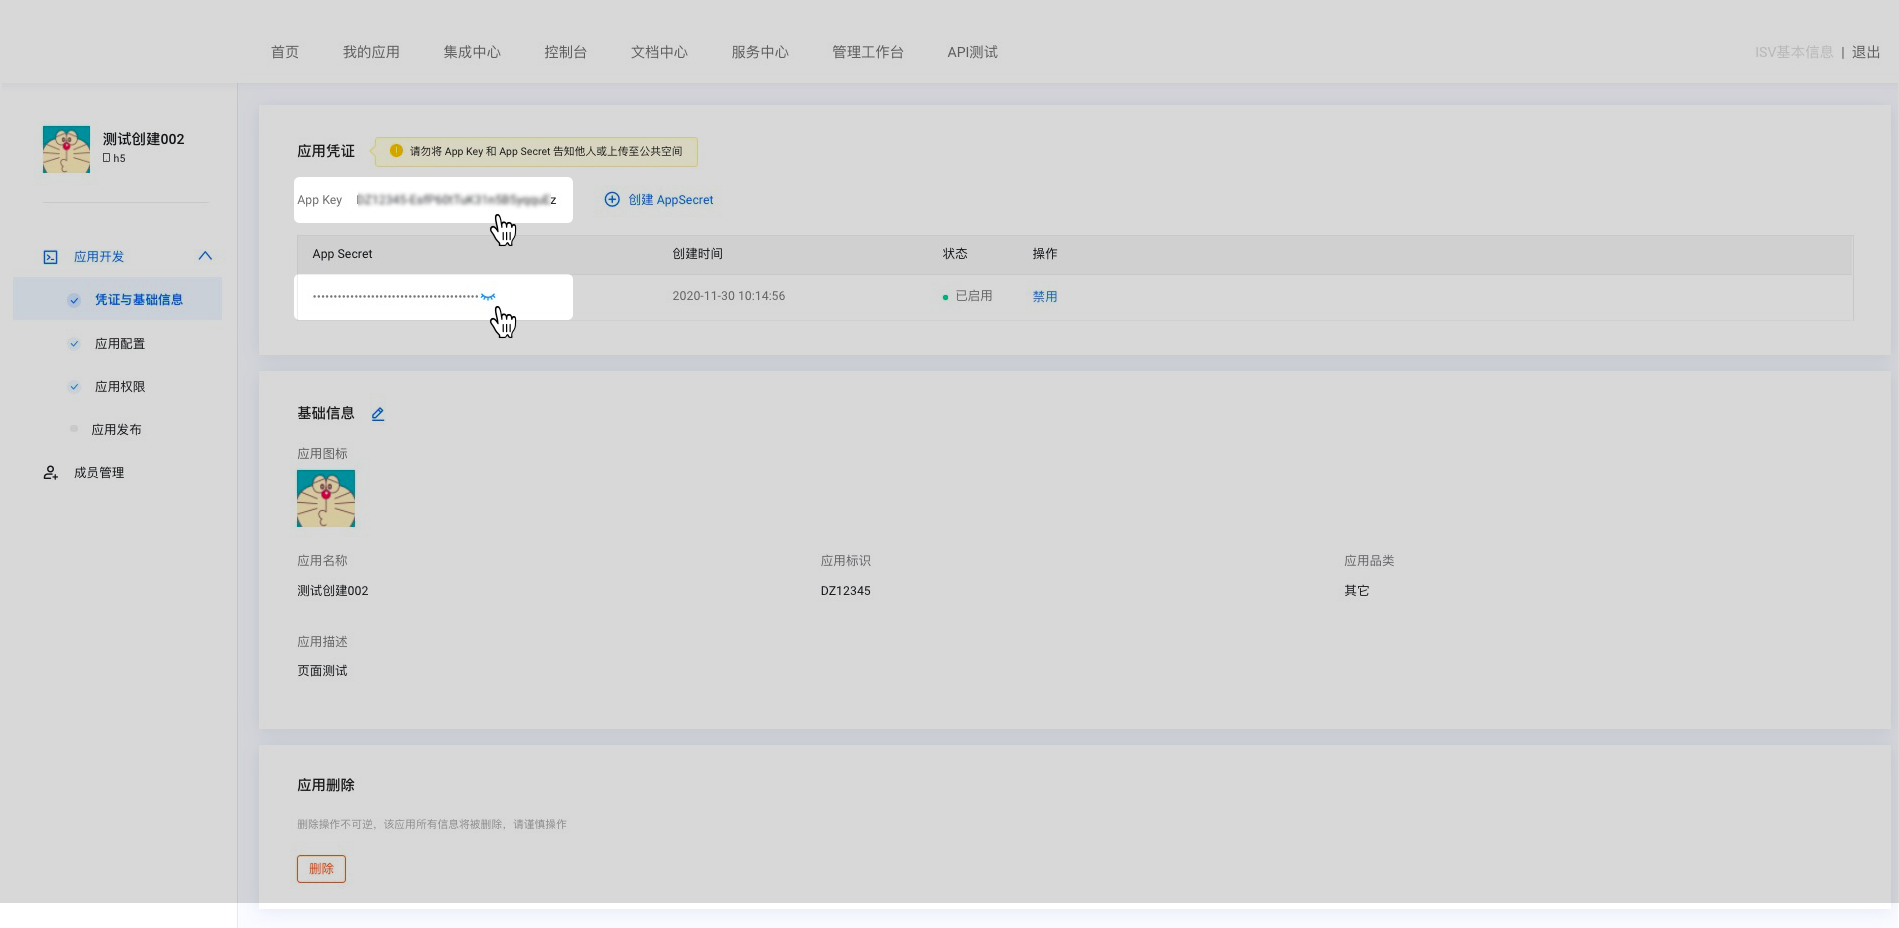Click the edit pencil icon beside 基础信息

pyautogui.click(x=378, y=414)
